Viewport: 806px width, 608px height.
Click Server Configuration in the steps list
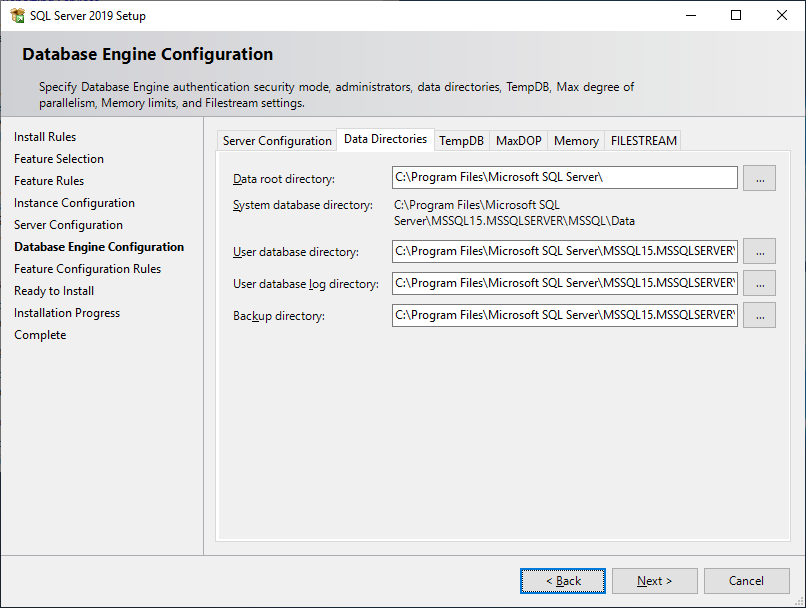[x=68, y=225]
